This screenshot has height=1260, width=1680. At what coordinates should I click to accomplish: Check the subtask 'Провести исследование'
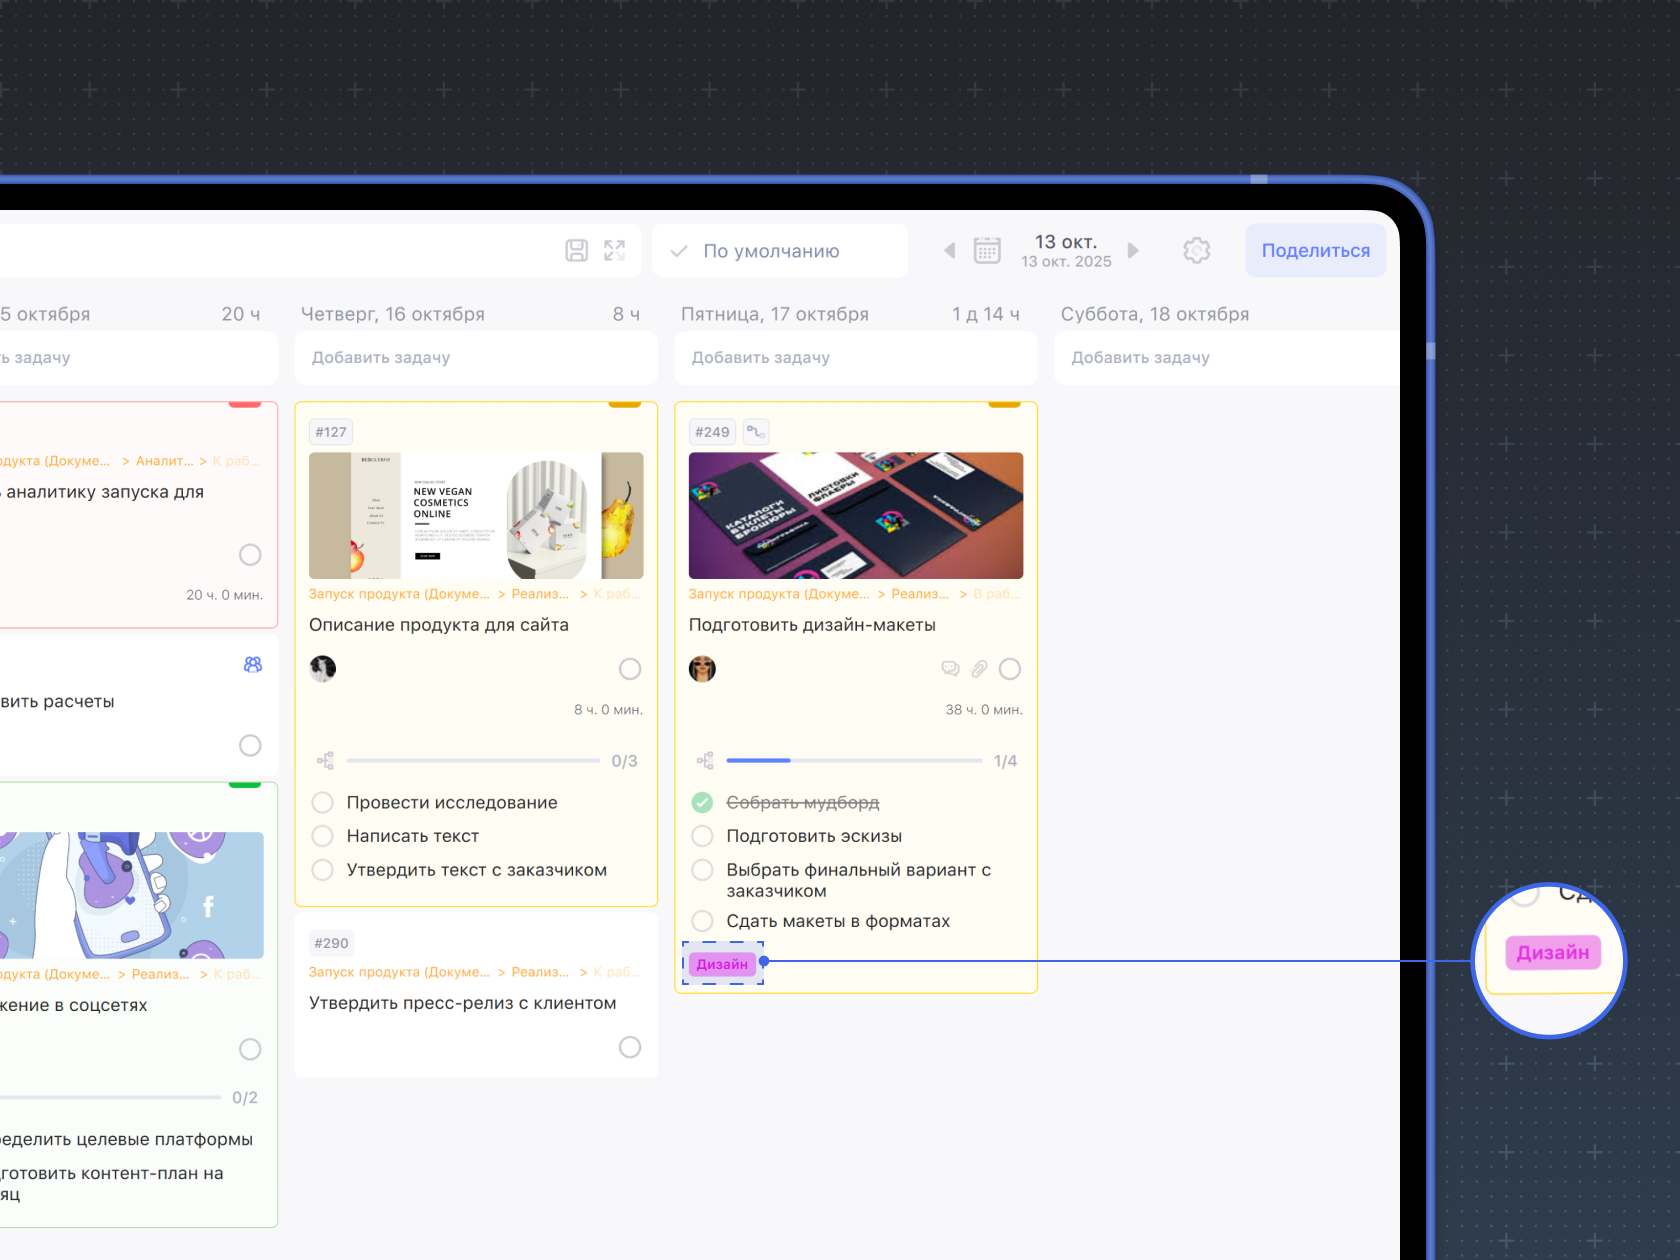pyautogui.click(x=323, y=803)
